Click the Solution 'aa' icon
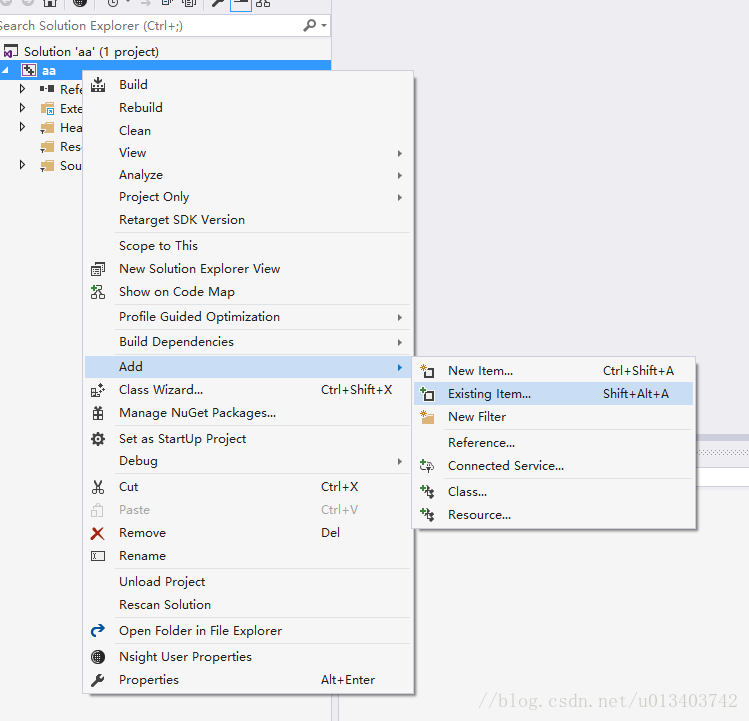 point(11,51)
